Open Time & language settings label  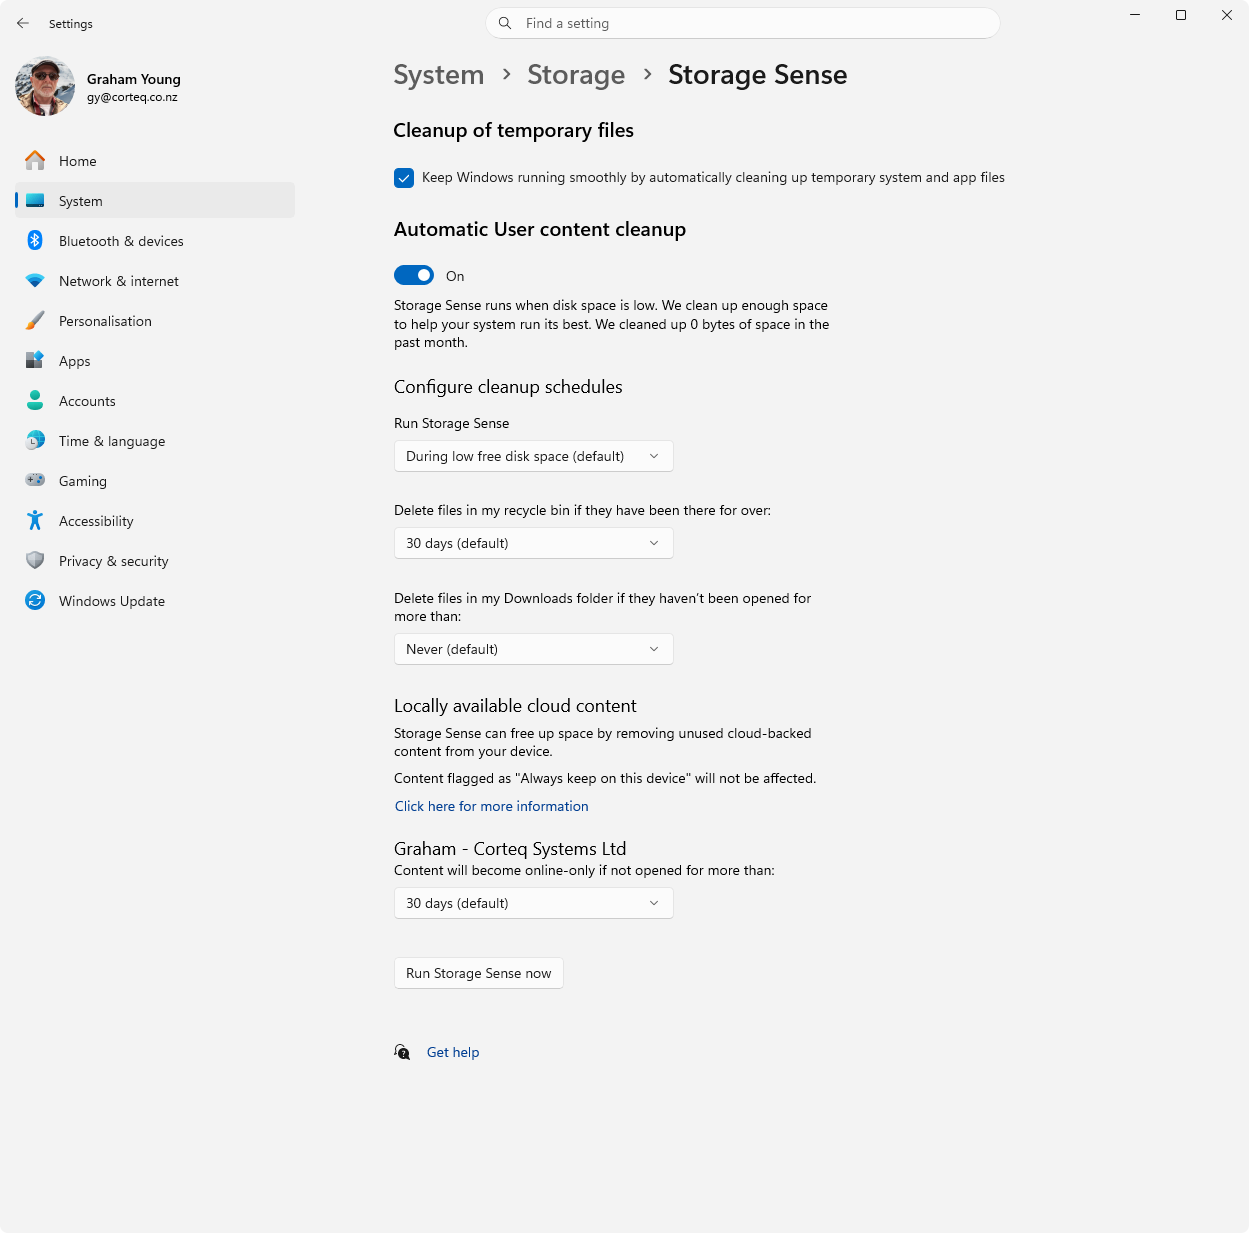tap(112, 441)
